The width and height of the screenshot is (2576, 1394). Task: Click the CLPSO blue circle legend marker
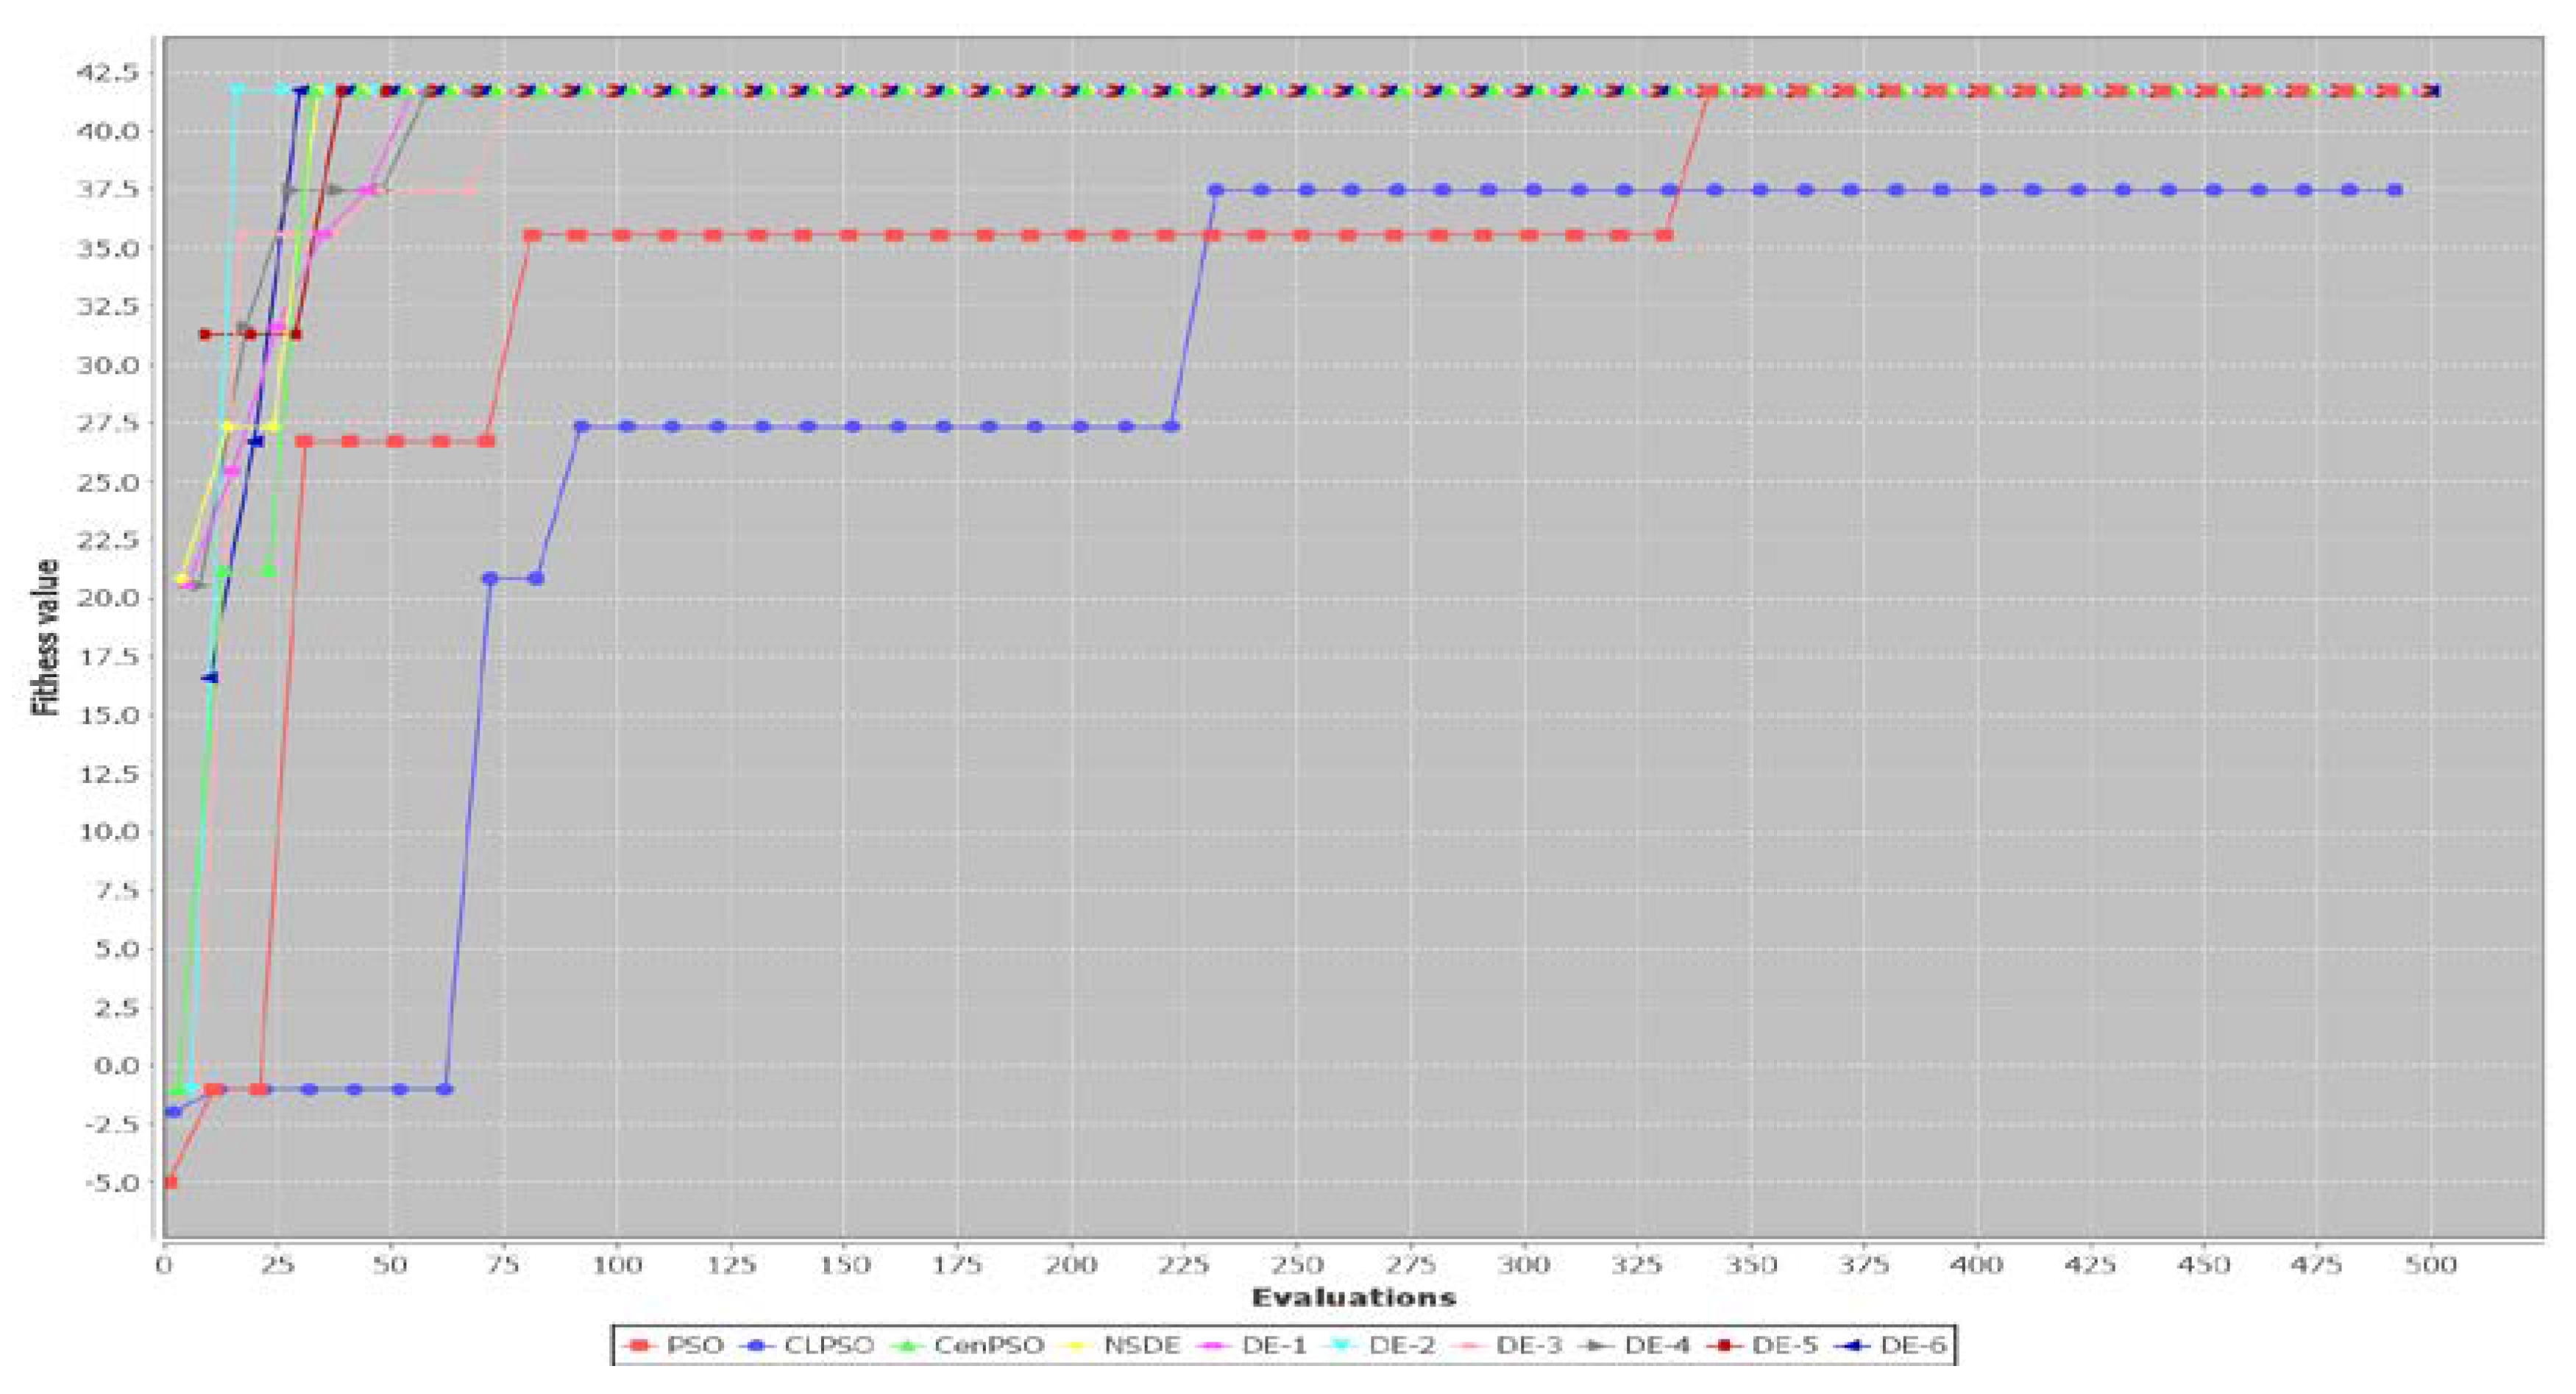756,1346
